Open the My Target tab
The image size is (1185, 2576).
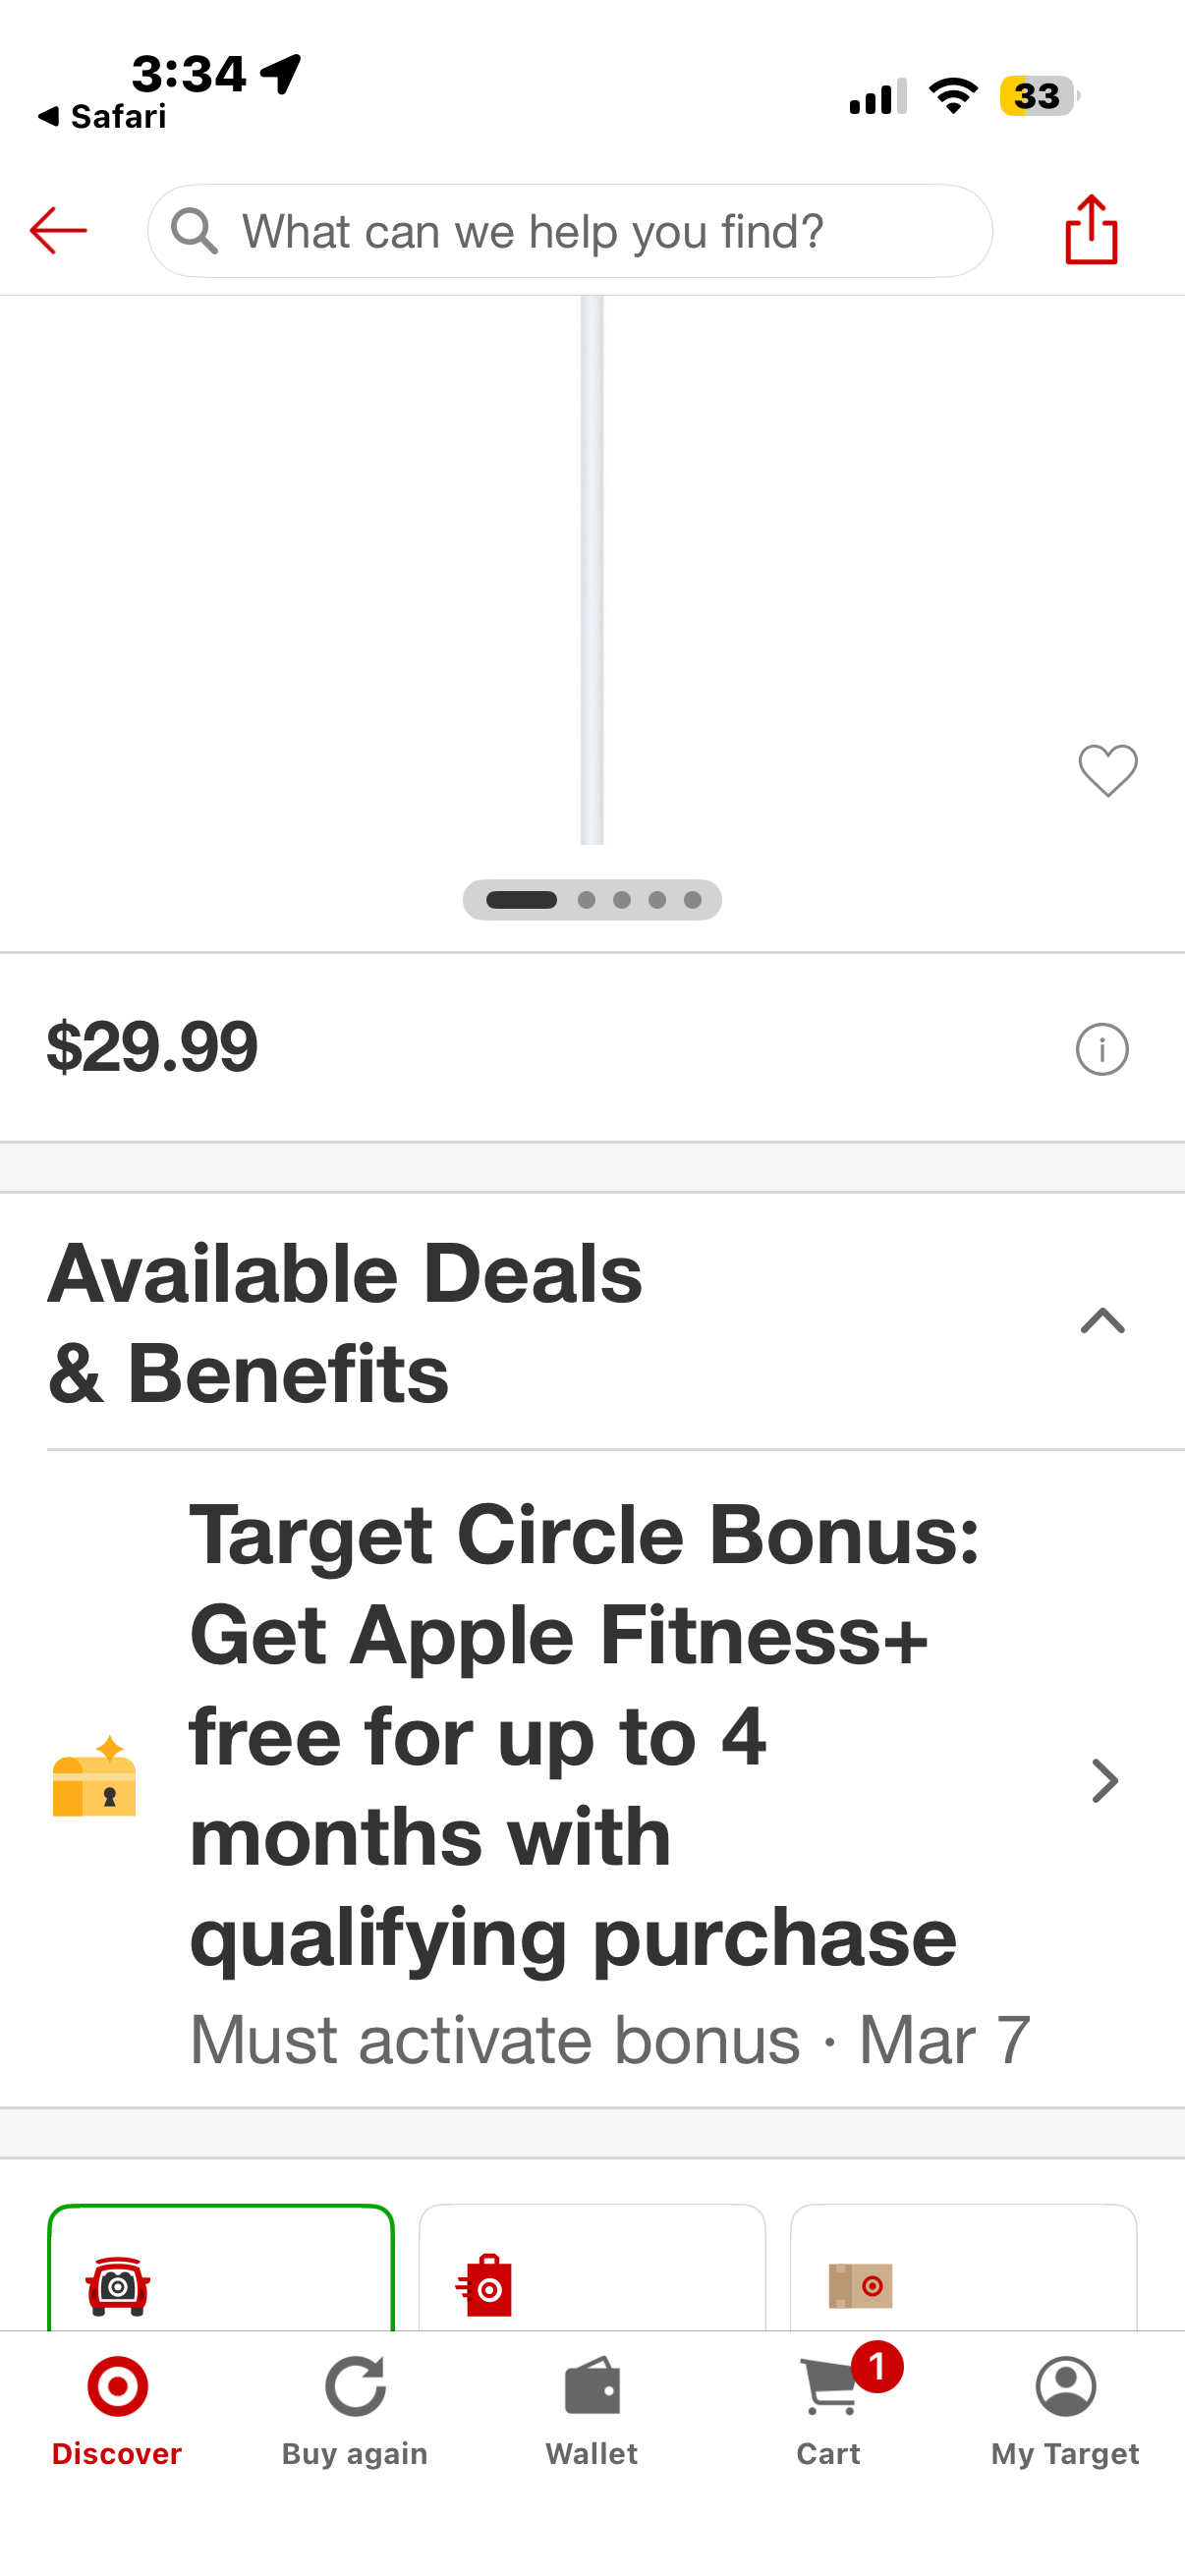1065,2407
